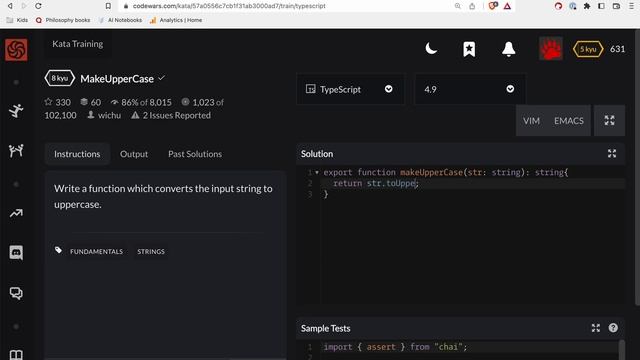Click the 5 kyu rank badge
Viewport: 640px width, 360px height.
[x=588, y=49]
